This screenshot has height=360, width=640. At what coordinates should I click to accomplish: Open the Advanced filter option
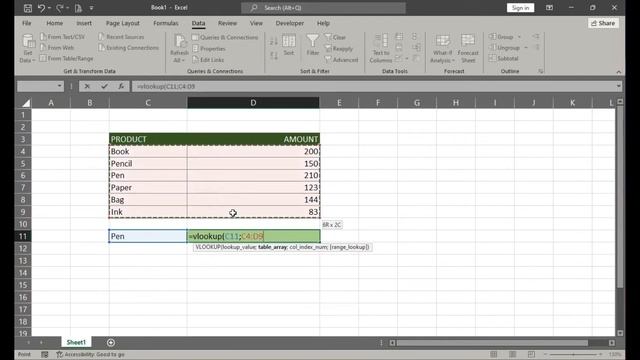pyautogui.click(x=342, y=60)
